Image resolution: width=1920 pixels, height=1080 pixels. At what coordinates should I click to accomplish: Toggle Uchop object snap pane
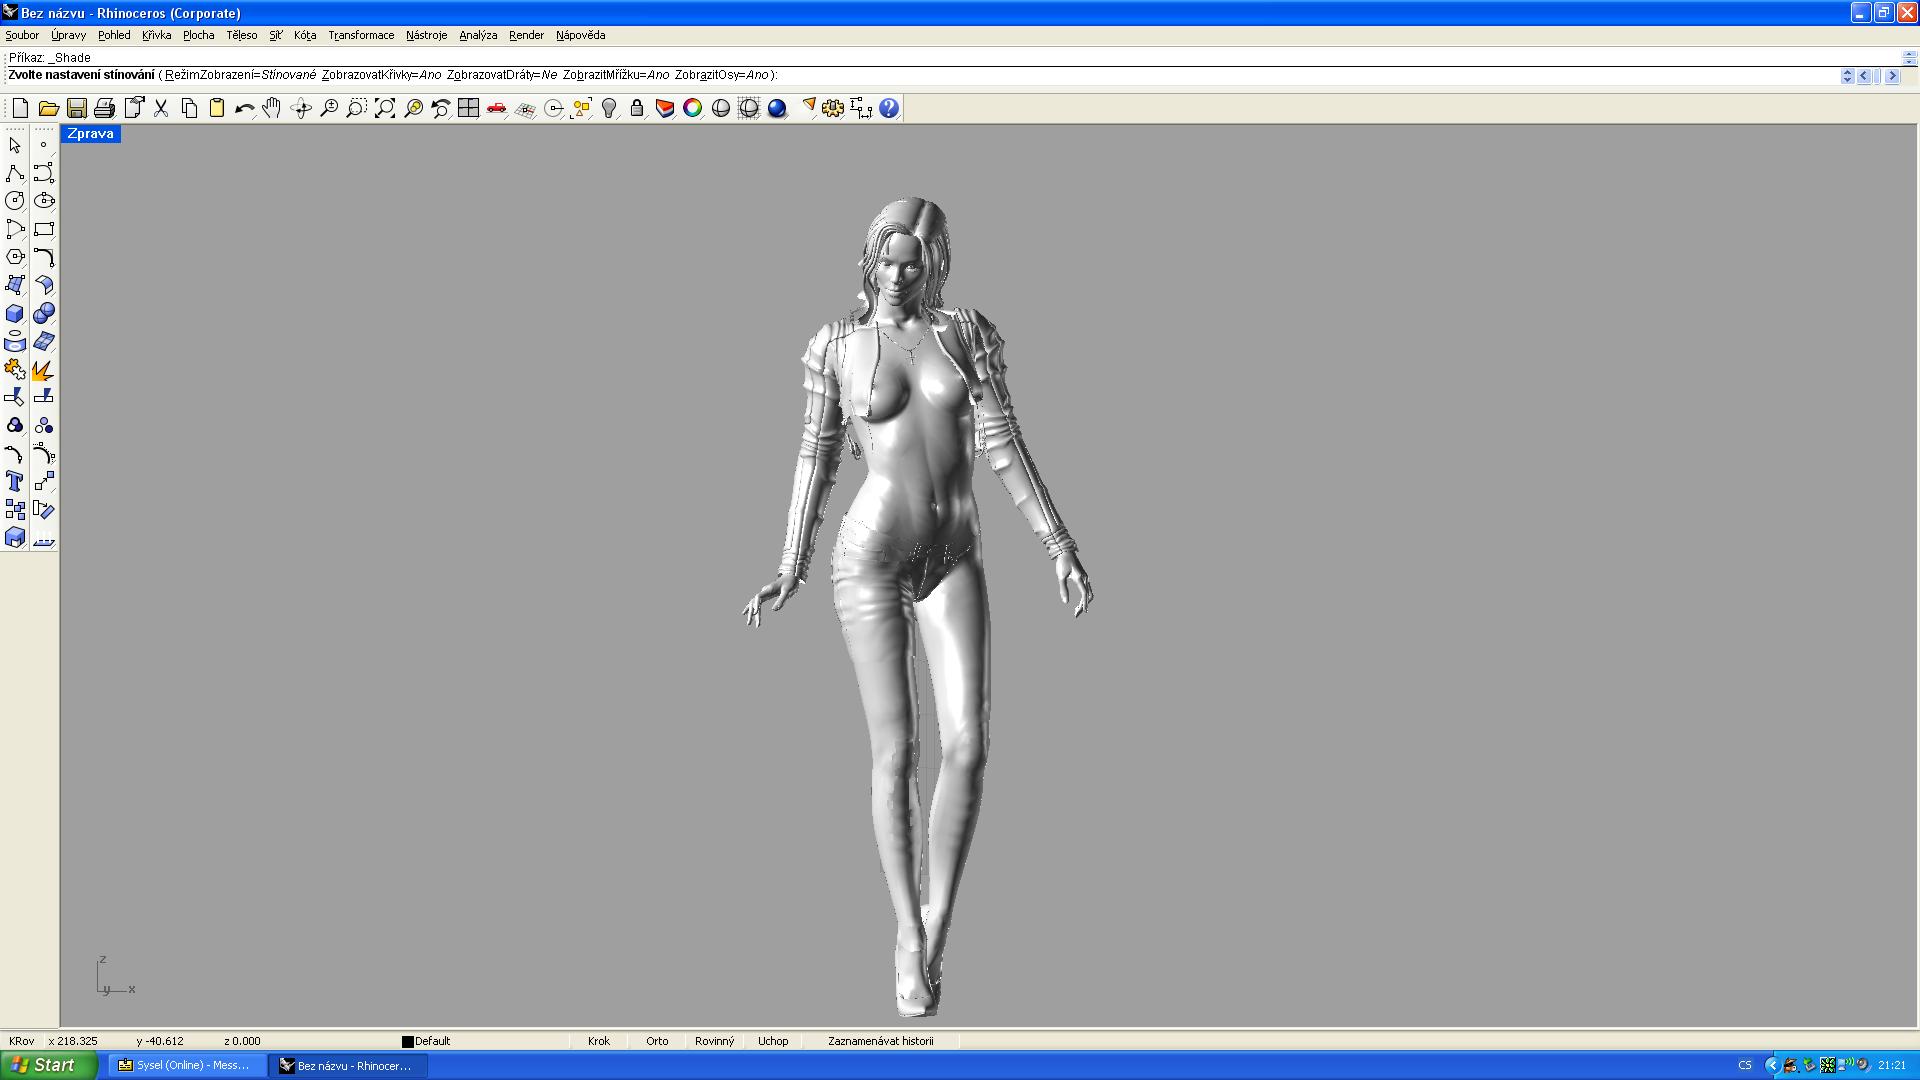click(772, 1041)
